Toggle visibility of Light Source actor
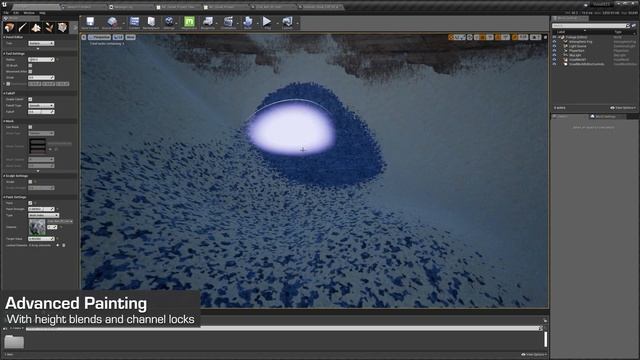The height and width of the screenshot is (360, 640). pyautogui.click(x=554, y=46)
